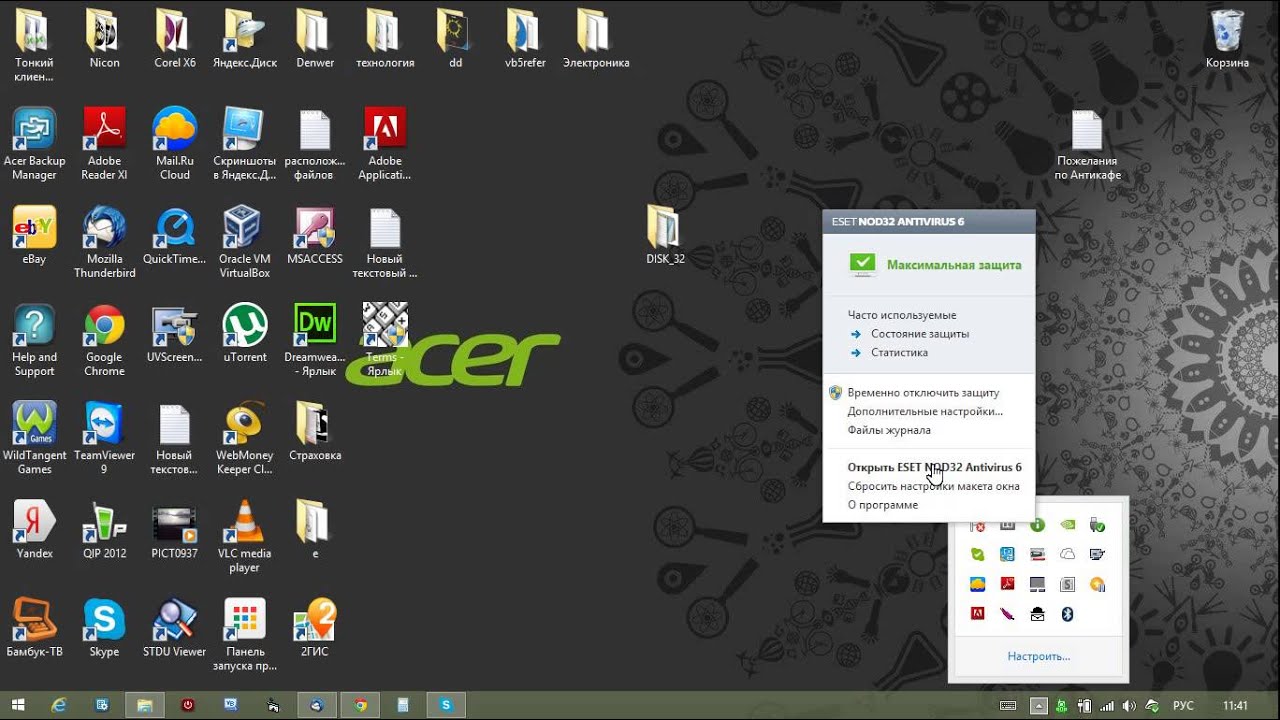This screenshot has height=720, width=1280.
Task: Select Dreamweaver shortcut on desktop
Action: (315, 341)
